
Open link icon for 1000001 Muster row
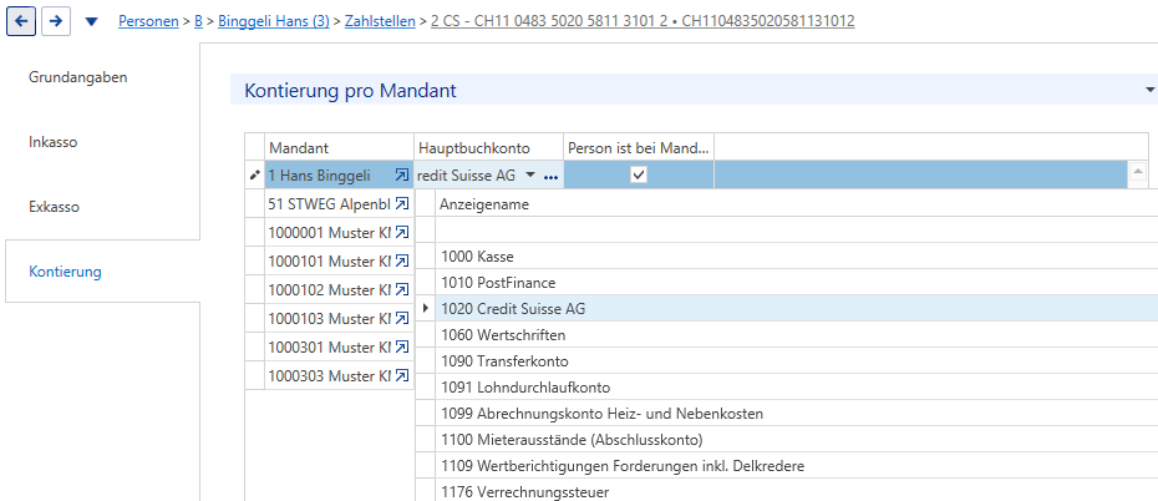[402, 232]
